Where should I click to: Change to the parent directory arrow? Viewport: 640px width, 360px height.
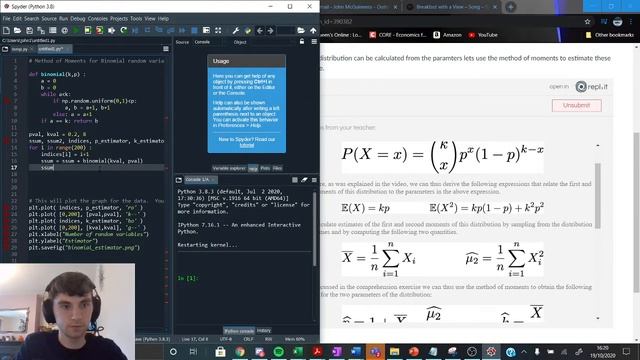point(313,30)
